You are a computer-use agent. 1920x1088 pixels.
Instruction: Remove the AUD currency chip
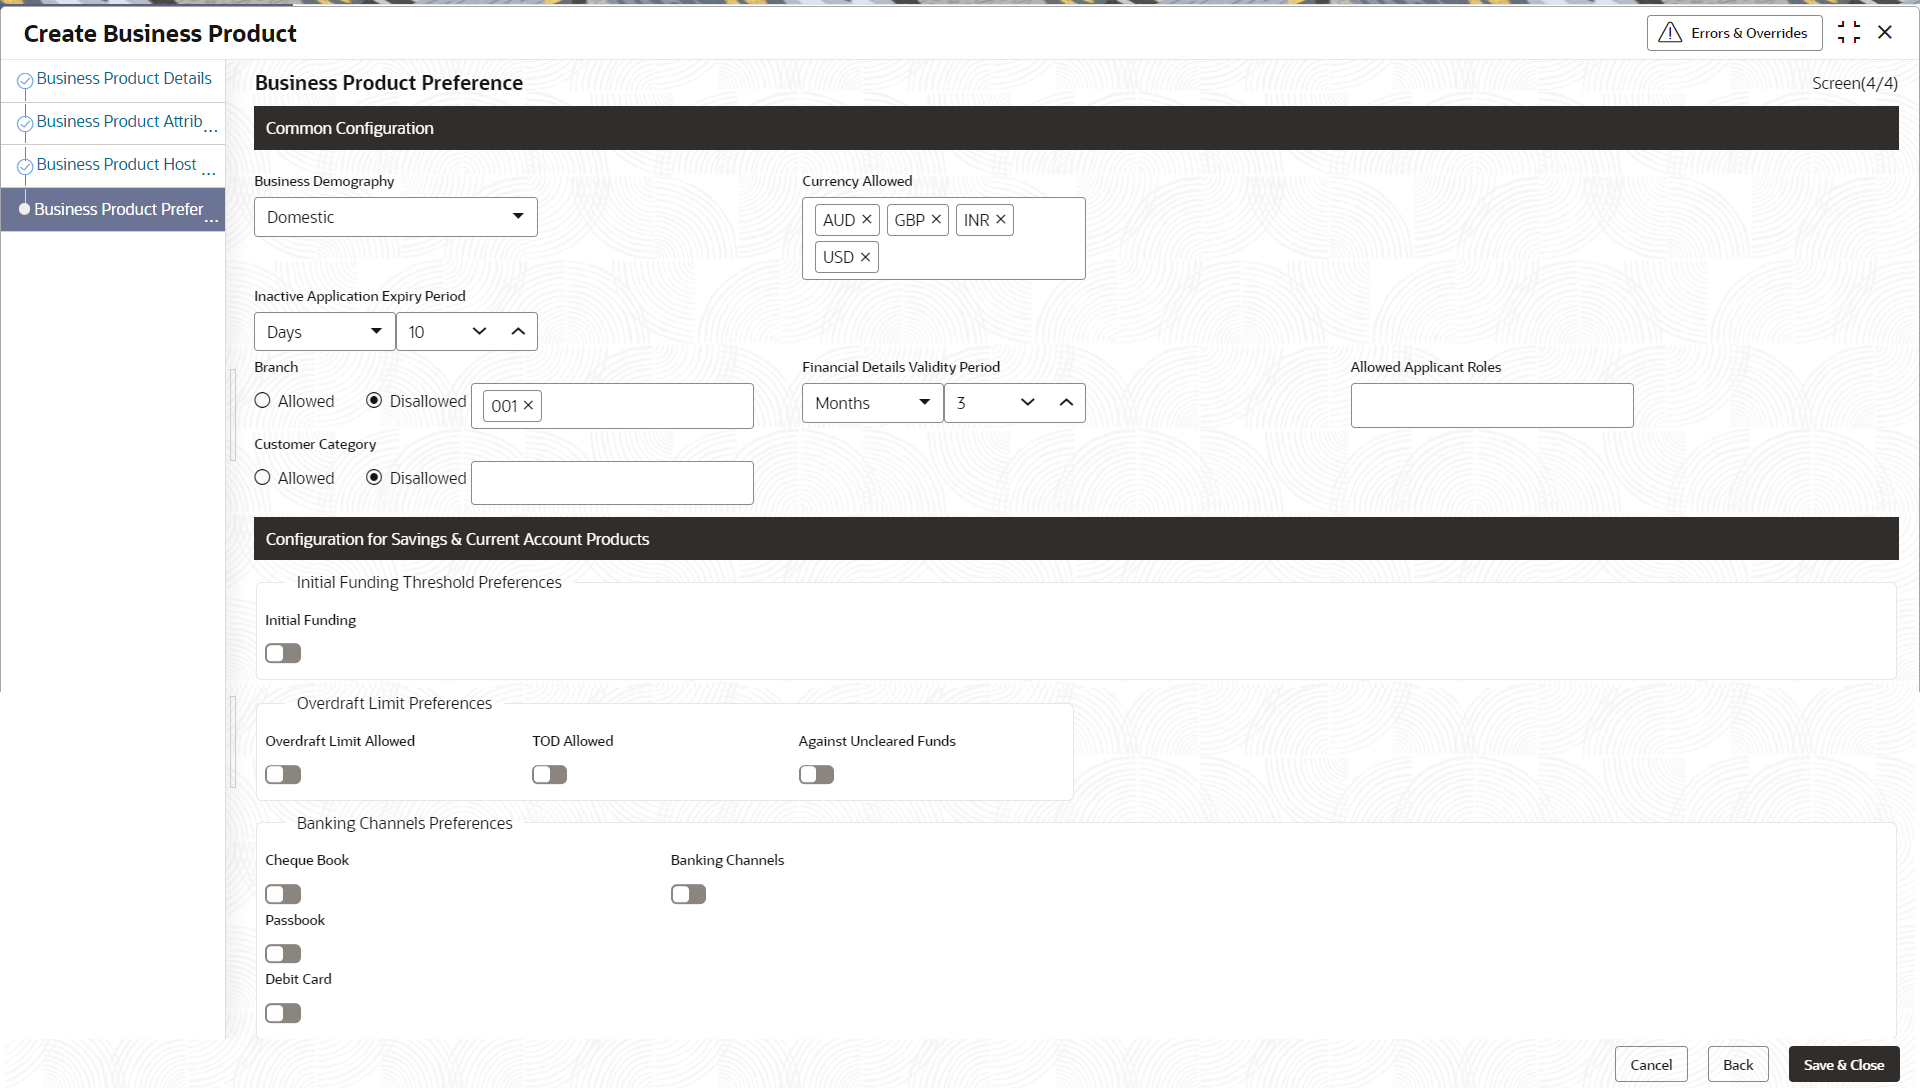click(867, 220)
